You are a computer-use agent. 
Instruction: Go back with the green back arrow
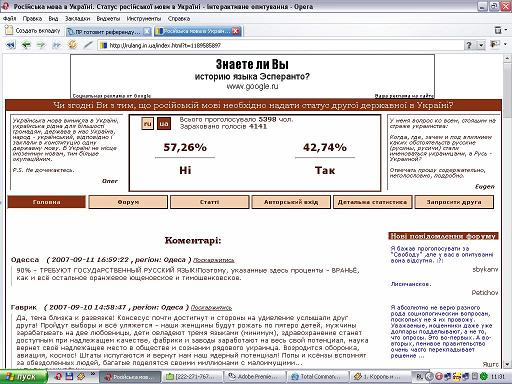(26, 45)
